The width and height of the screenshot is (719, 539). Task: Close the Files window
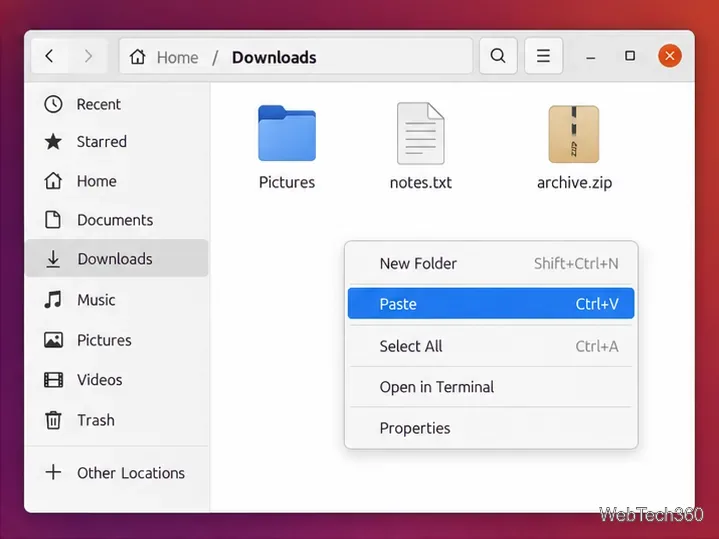[x=669, y=56]
